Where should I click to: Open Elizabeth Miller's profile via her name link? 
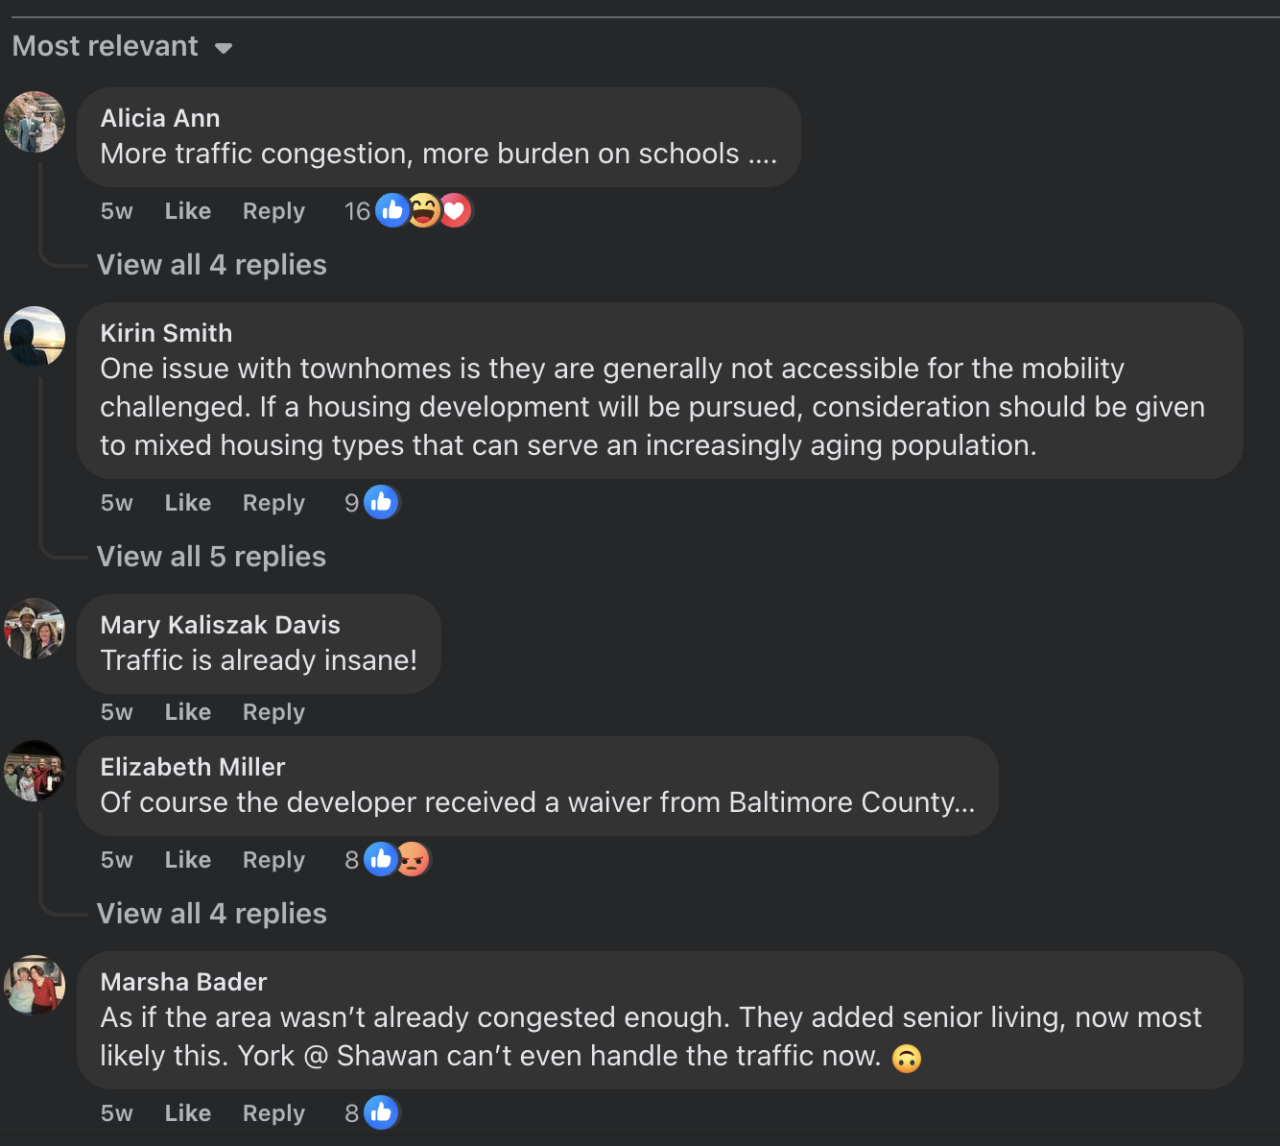192,766
